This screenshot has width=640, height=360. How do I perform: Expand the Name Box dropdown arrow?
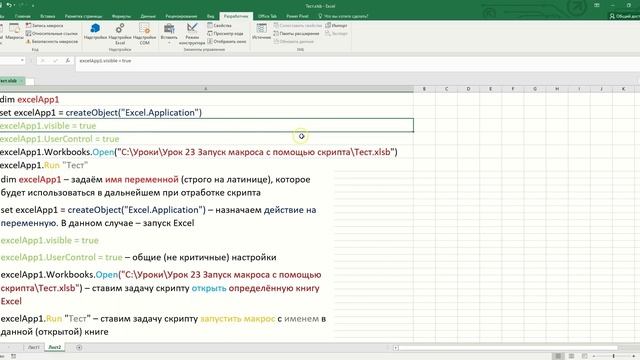[x=22, y=60]
